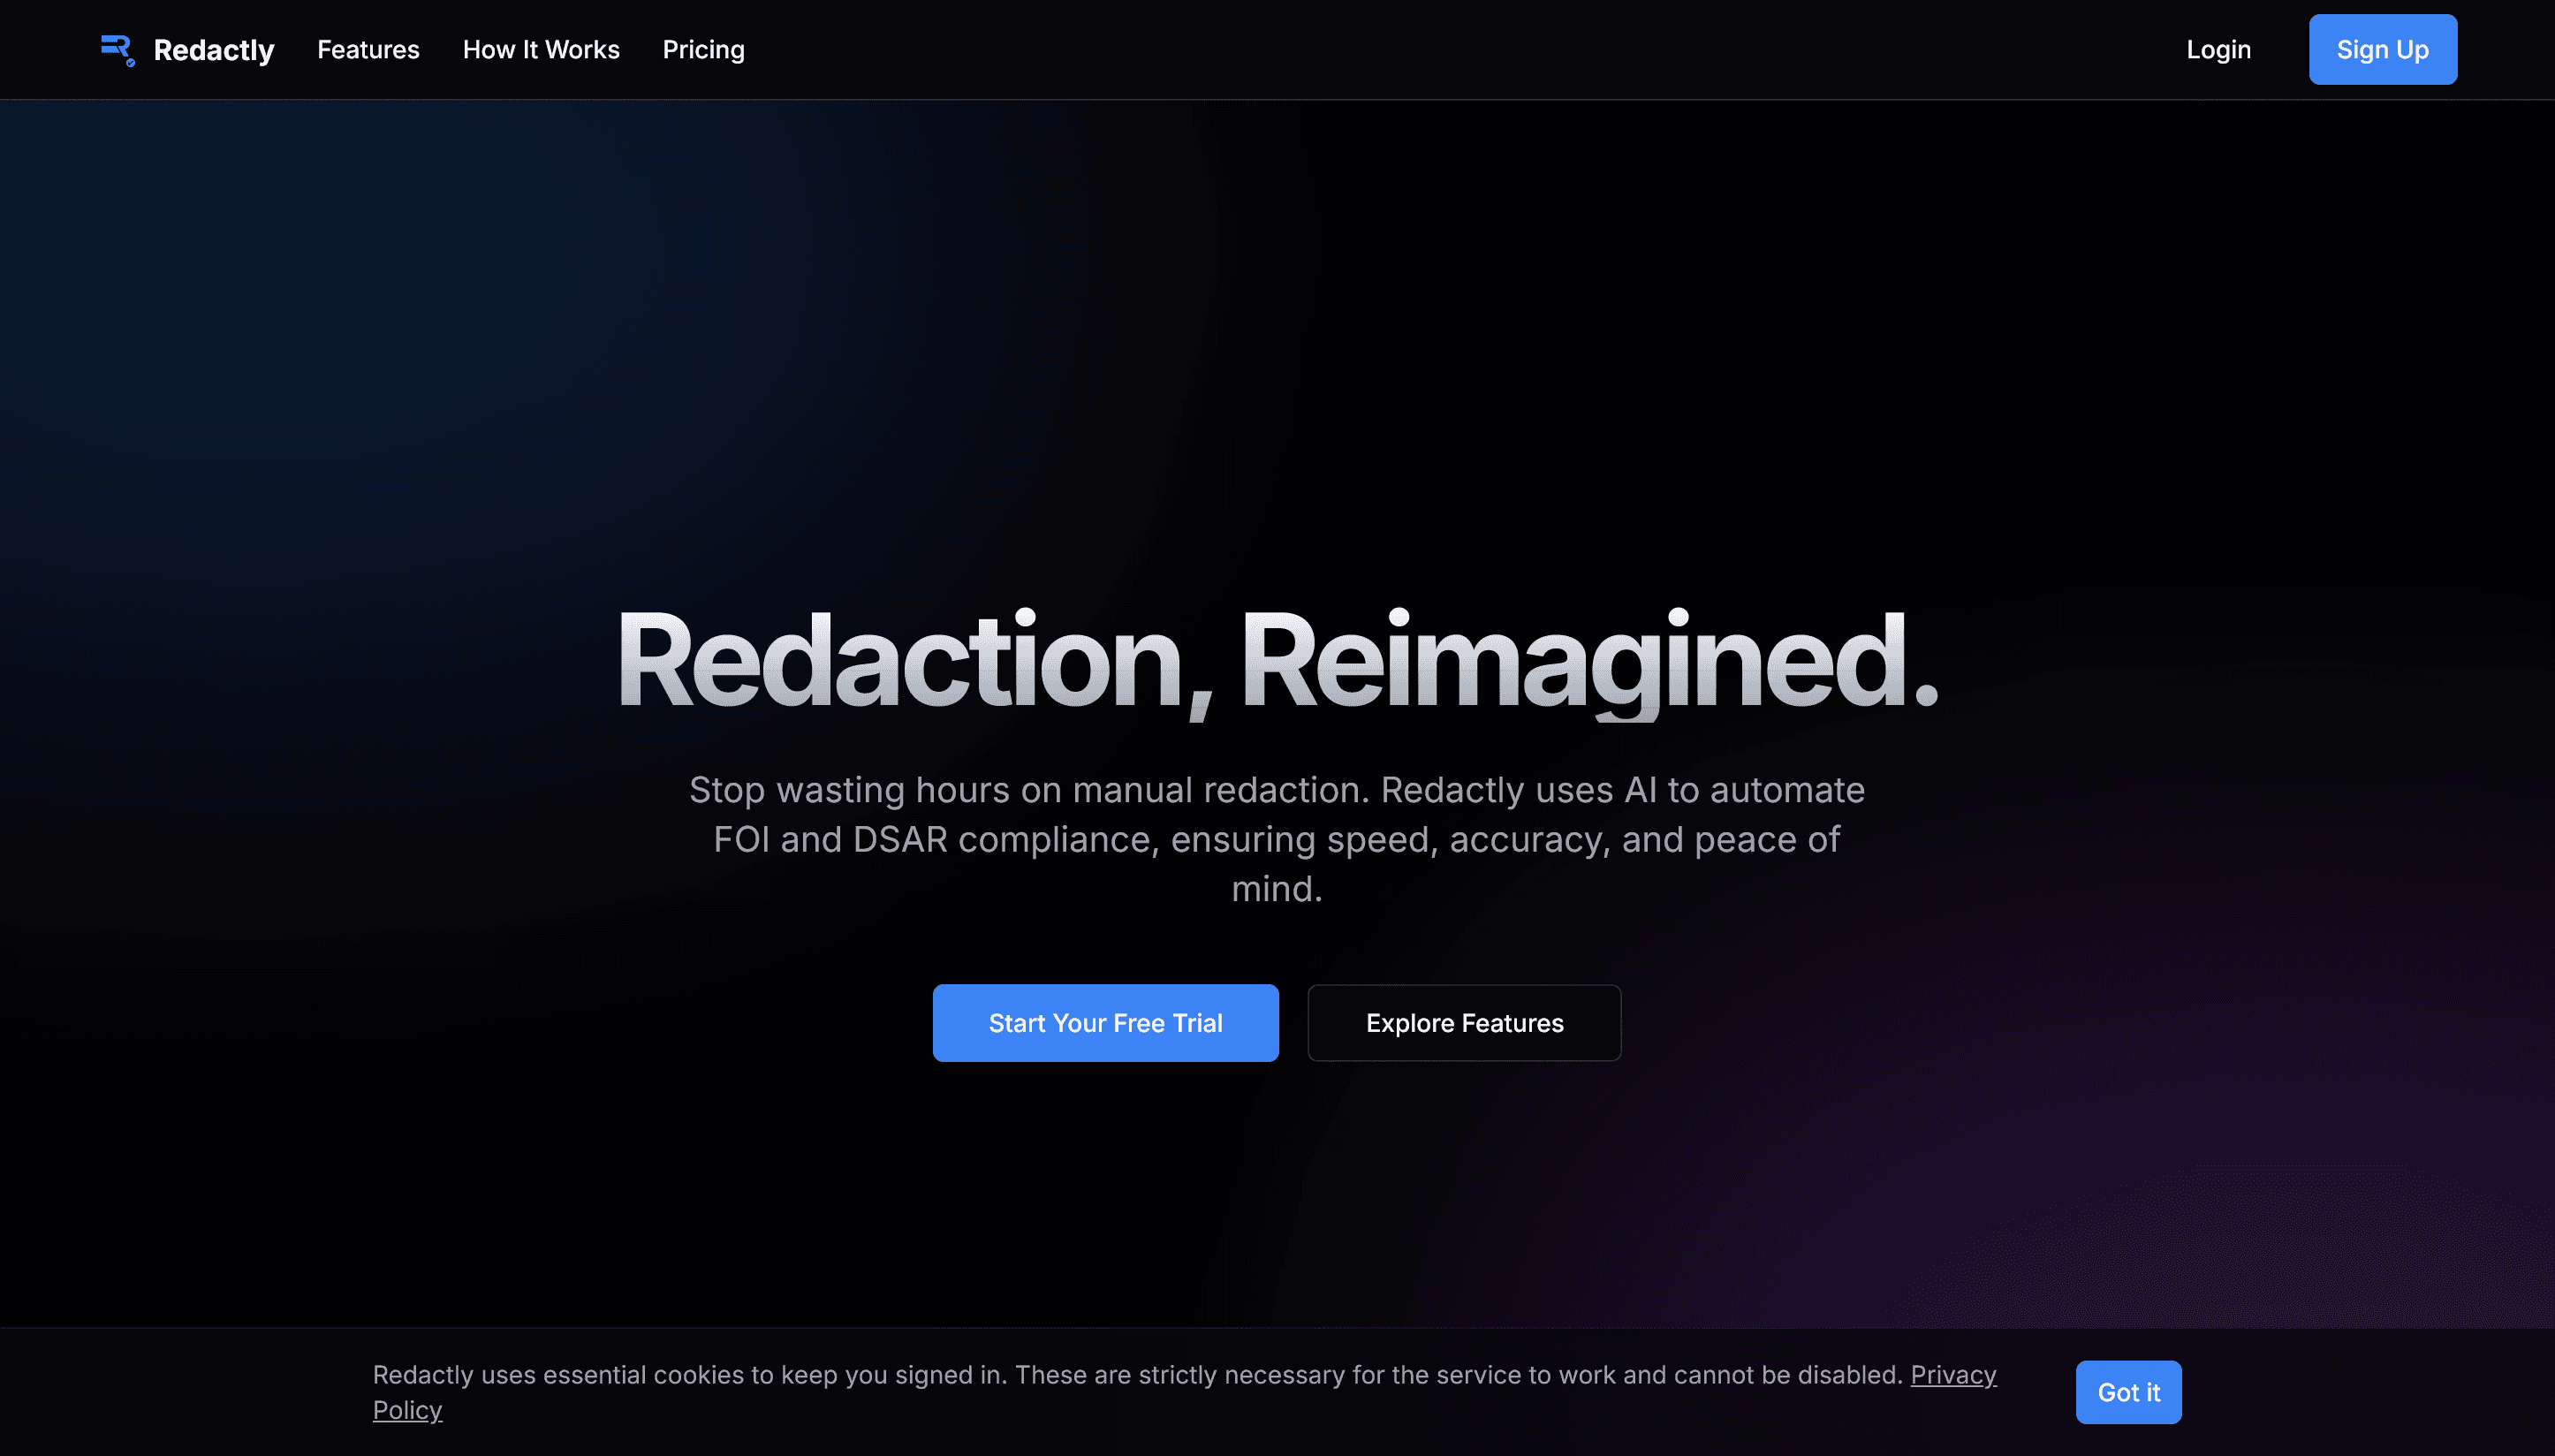Open the Pricing nav link
The height and width of the screenshot is (1456, 2555).
coord(703,50)
